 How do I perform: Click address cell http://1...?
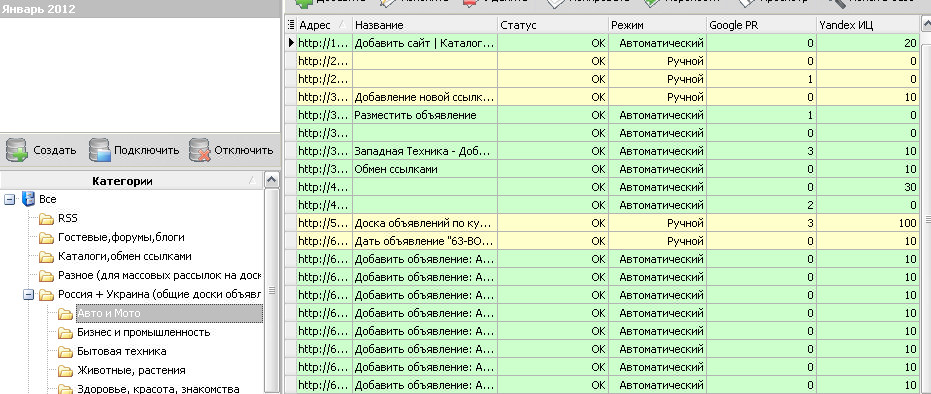(x=324, y=43)
